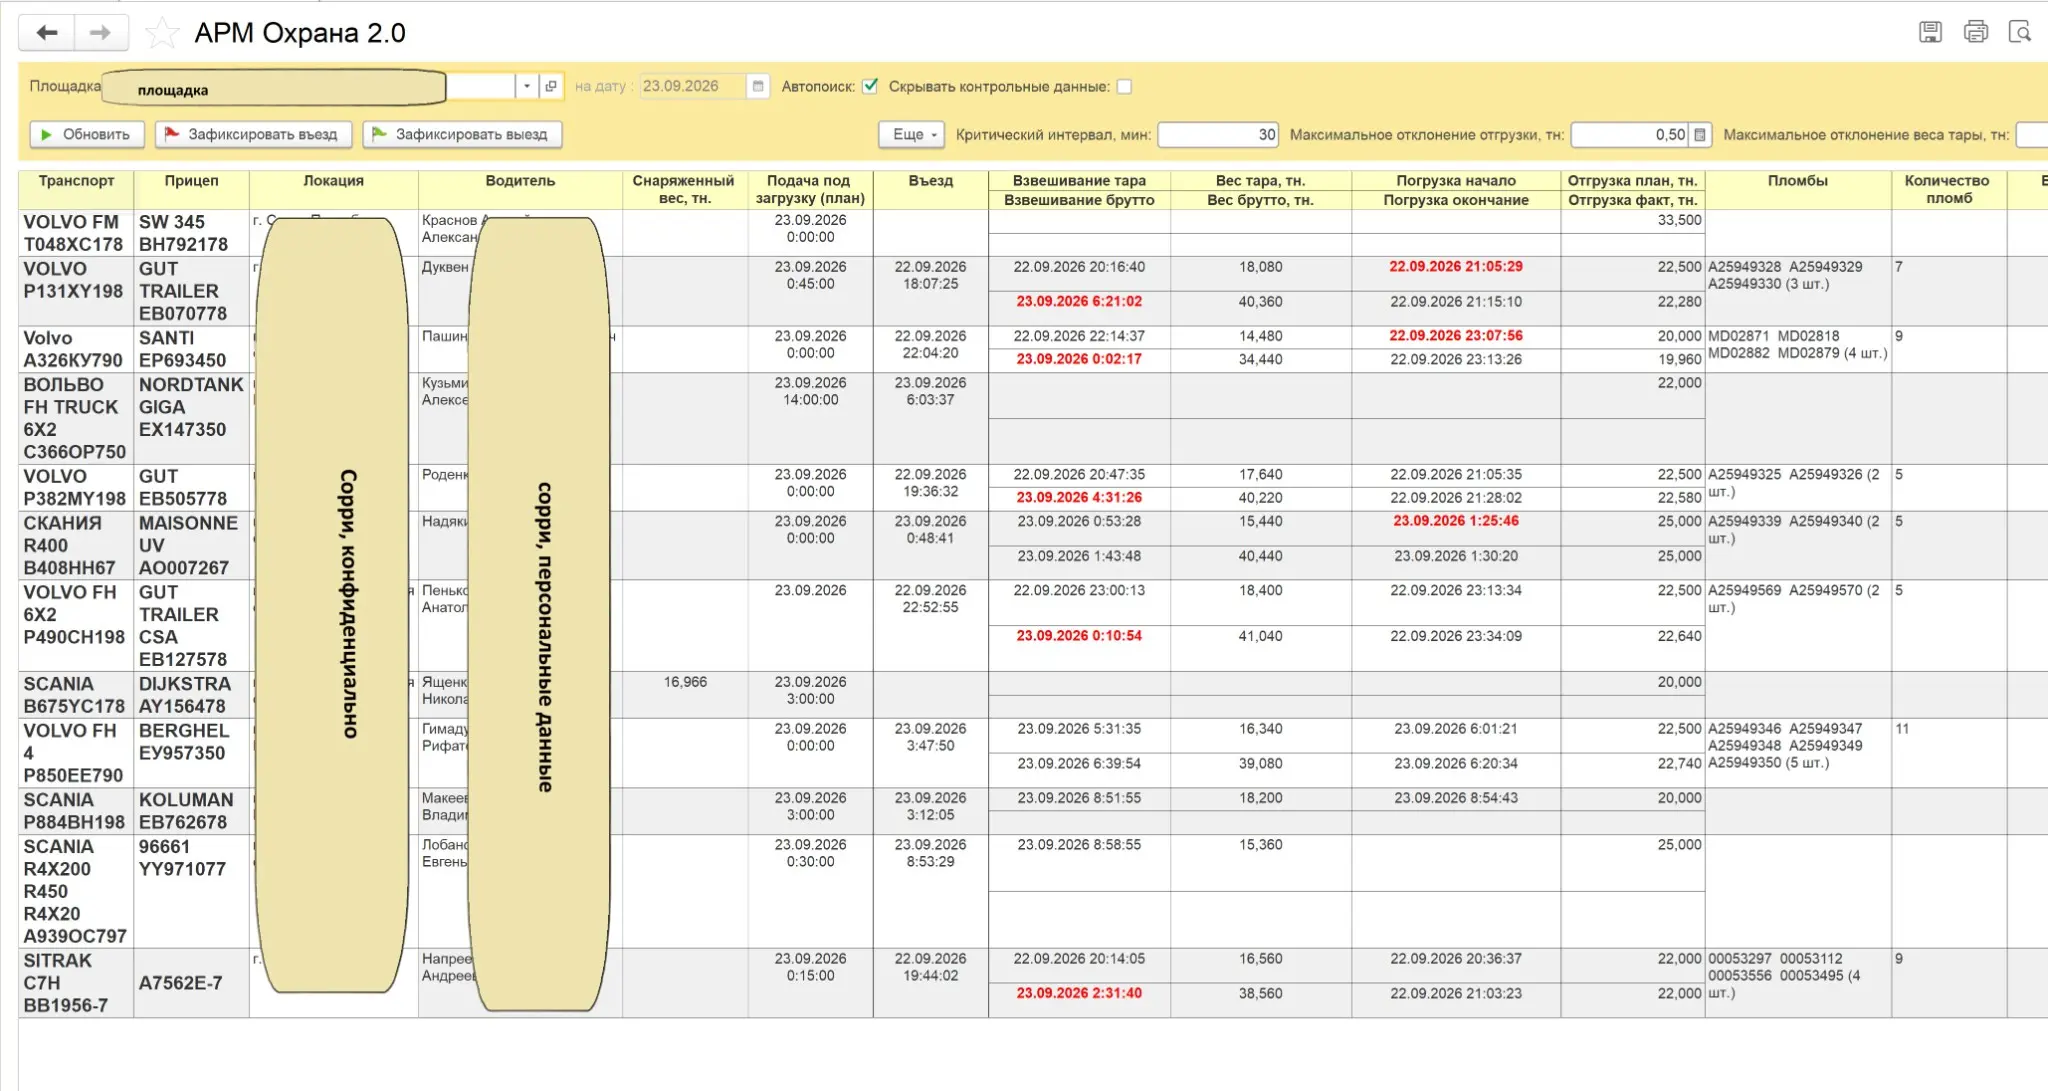Click trailer cell MAISONNE UV AO007267
Image resolution: width=2048 pixels, height=1091 pixels.
pos(191,545)
